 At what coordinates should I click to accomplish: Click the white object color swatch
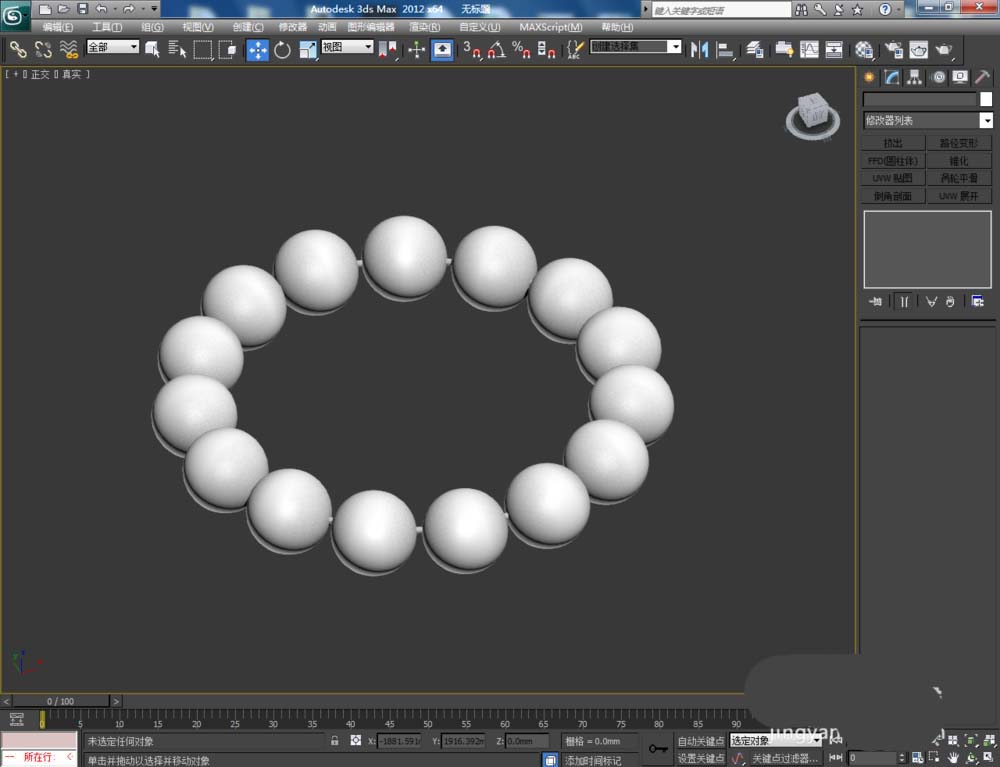coord(986,99)
